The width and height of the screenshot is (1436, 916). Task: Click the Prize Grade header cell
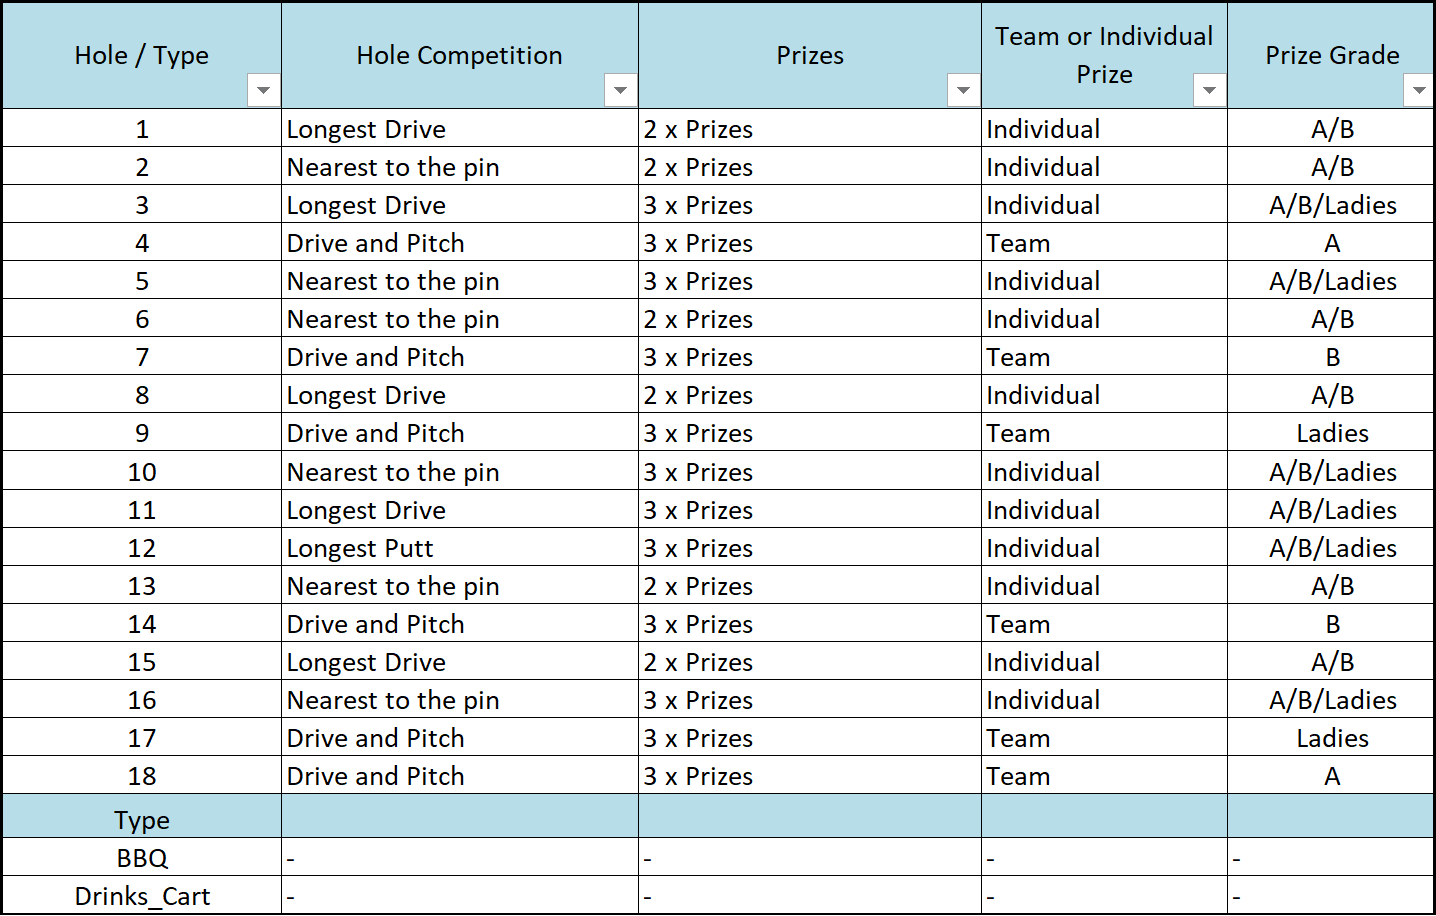click(x=1331, y=55)
